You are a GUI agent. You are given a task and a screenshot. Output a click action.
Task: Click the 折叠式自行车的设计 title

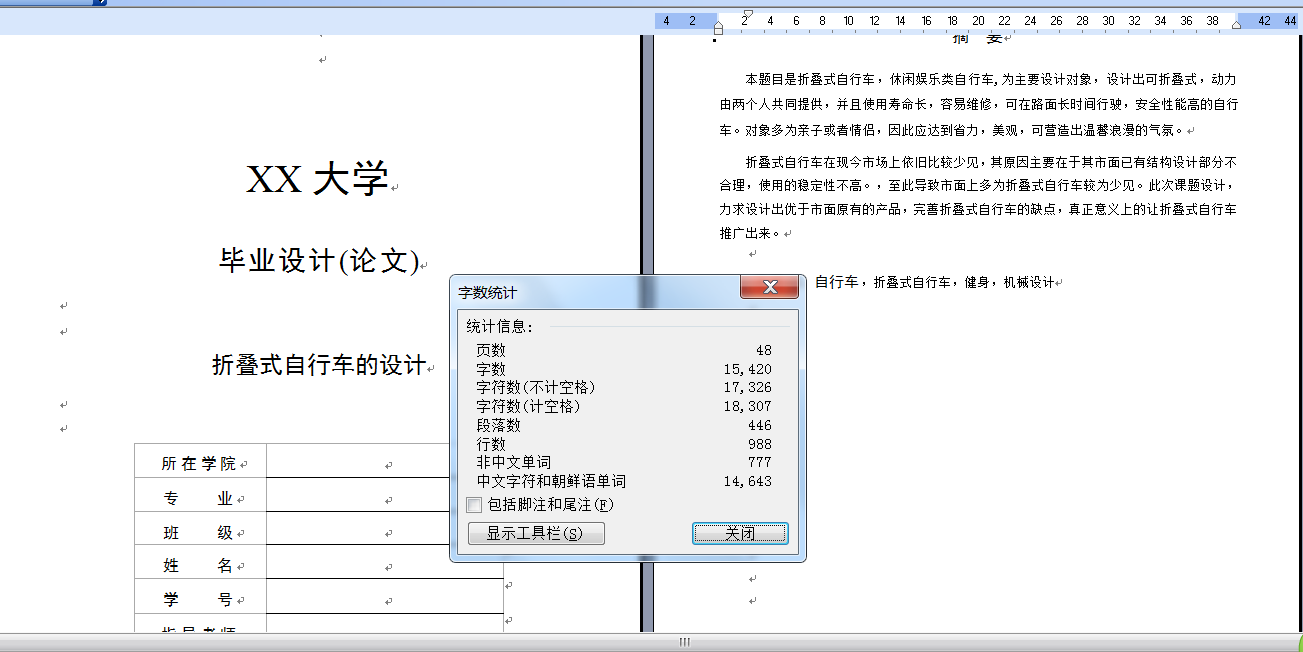(319, 366)
